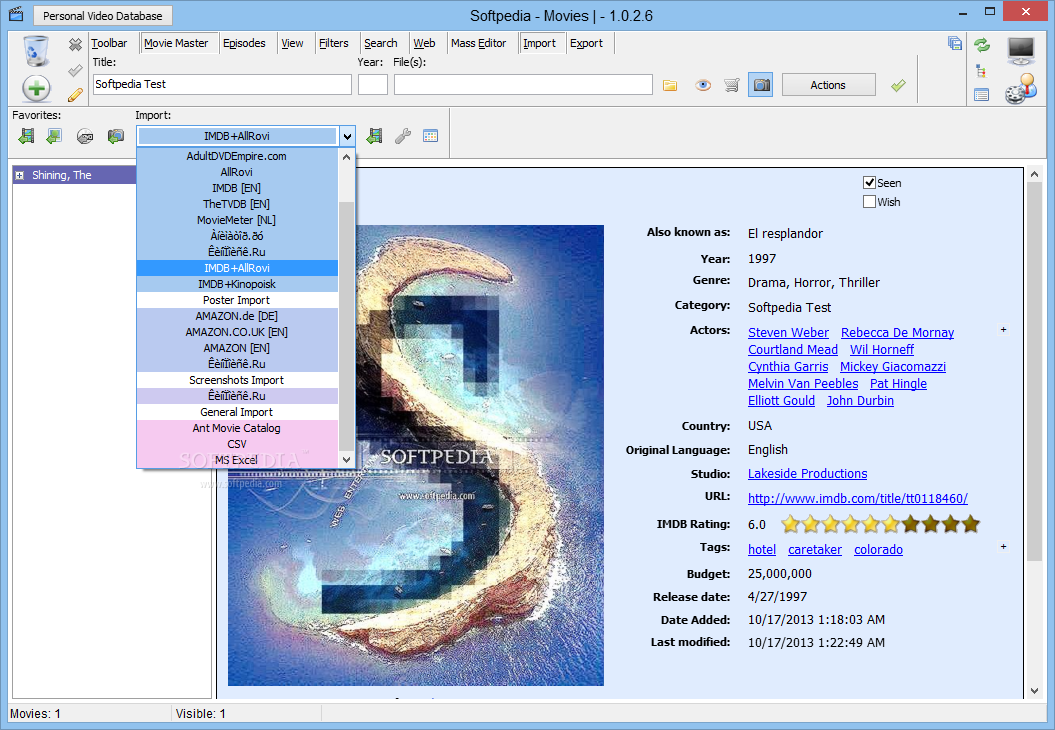Viewport: 1055px width, 730px height.
Task: Click in the Title input field
Action: (x=222, y=85)
